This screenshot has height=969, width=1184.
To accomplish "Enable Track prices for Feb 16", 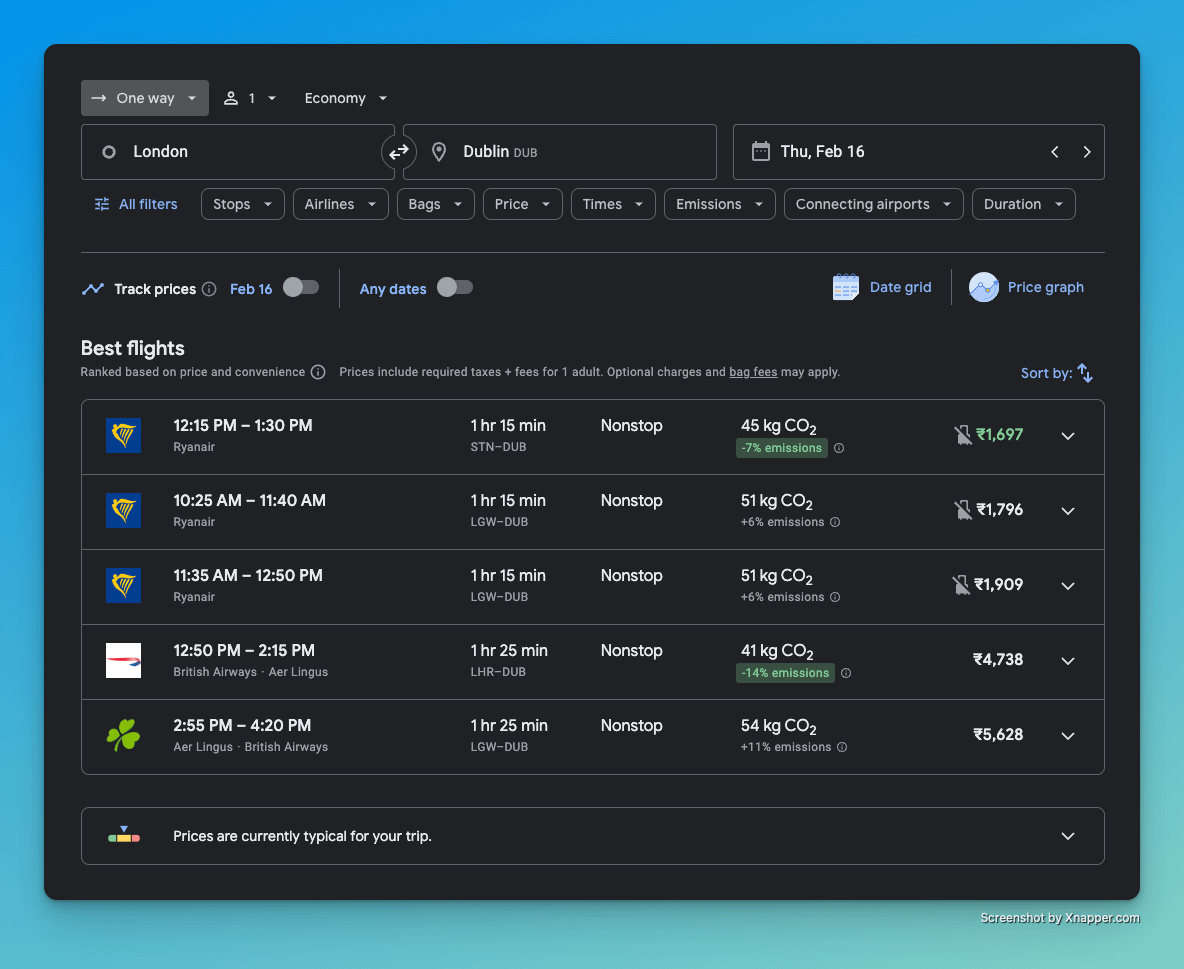I will click(x=300, y=288).
